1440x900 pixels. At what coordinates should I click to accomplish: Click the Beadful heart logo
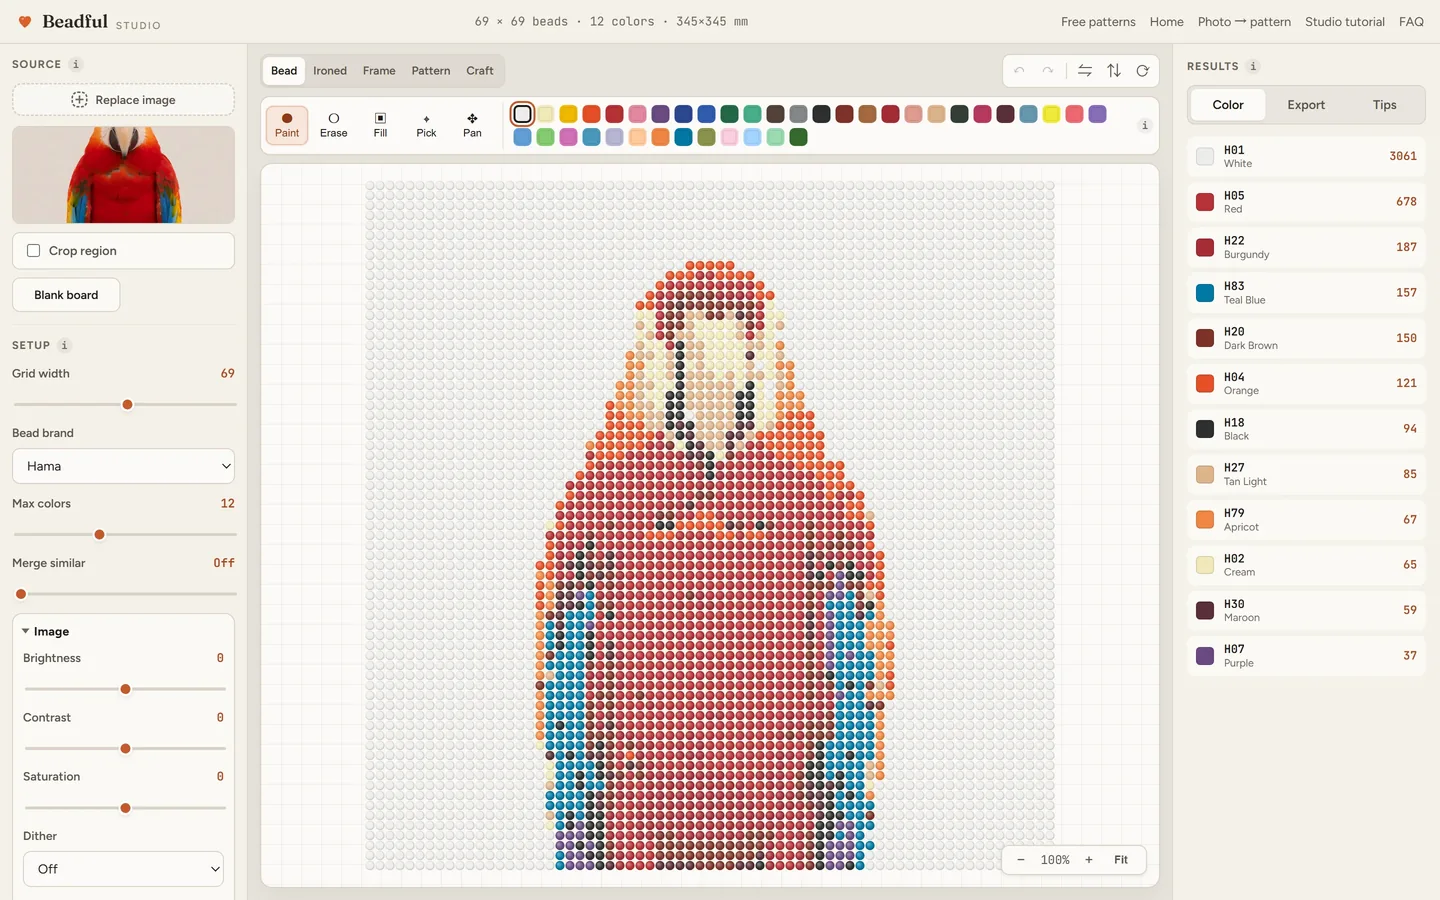[x=25, y=22]
